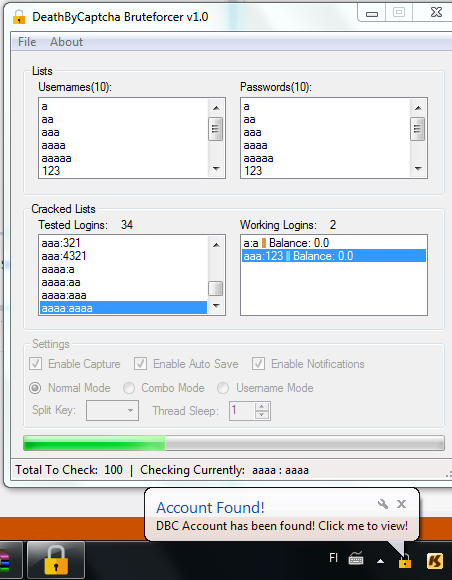452x580 pixels.
Task: Click the padlock icon in the title bar
Action: [18, 17]
